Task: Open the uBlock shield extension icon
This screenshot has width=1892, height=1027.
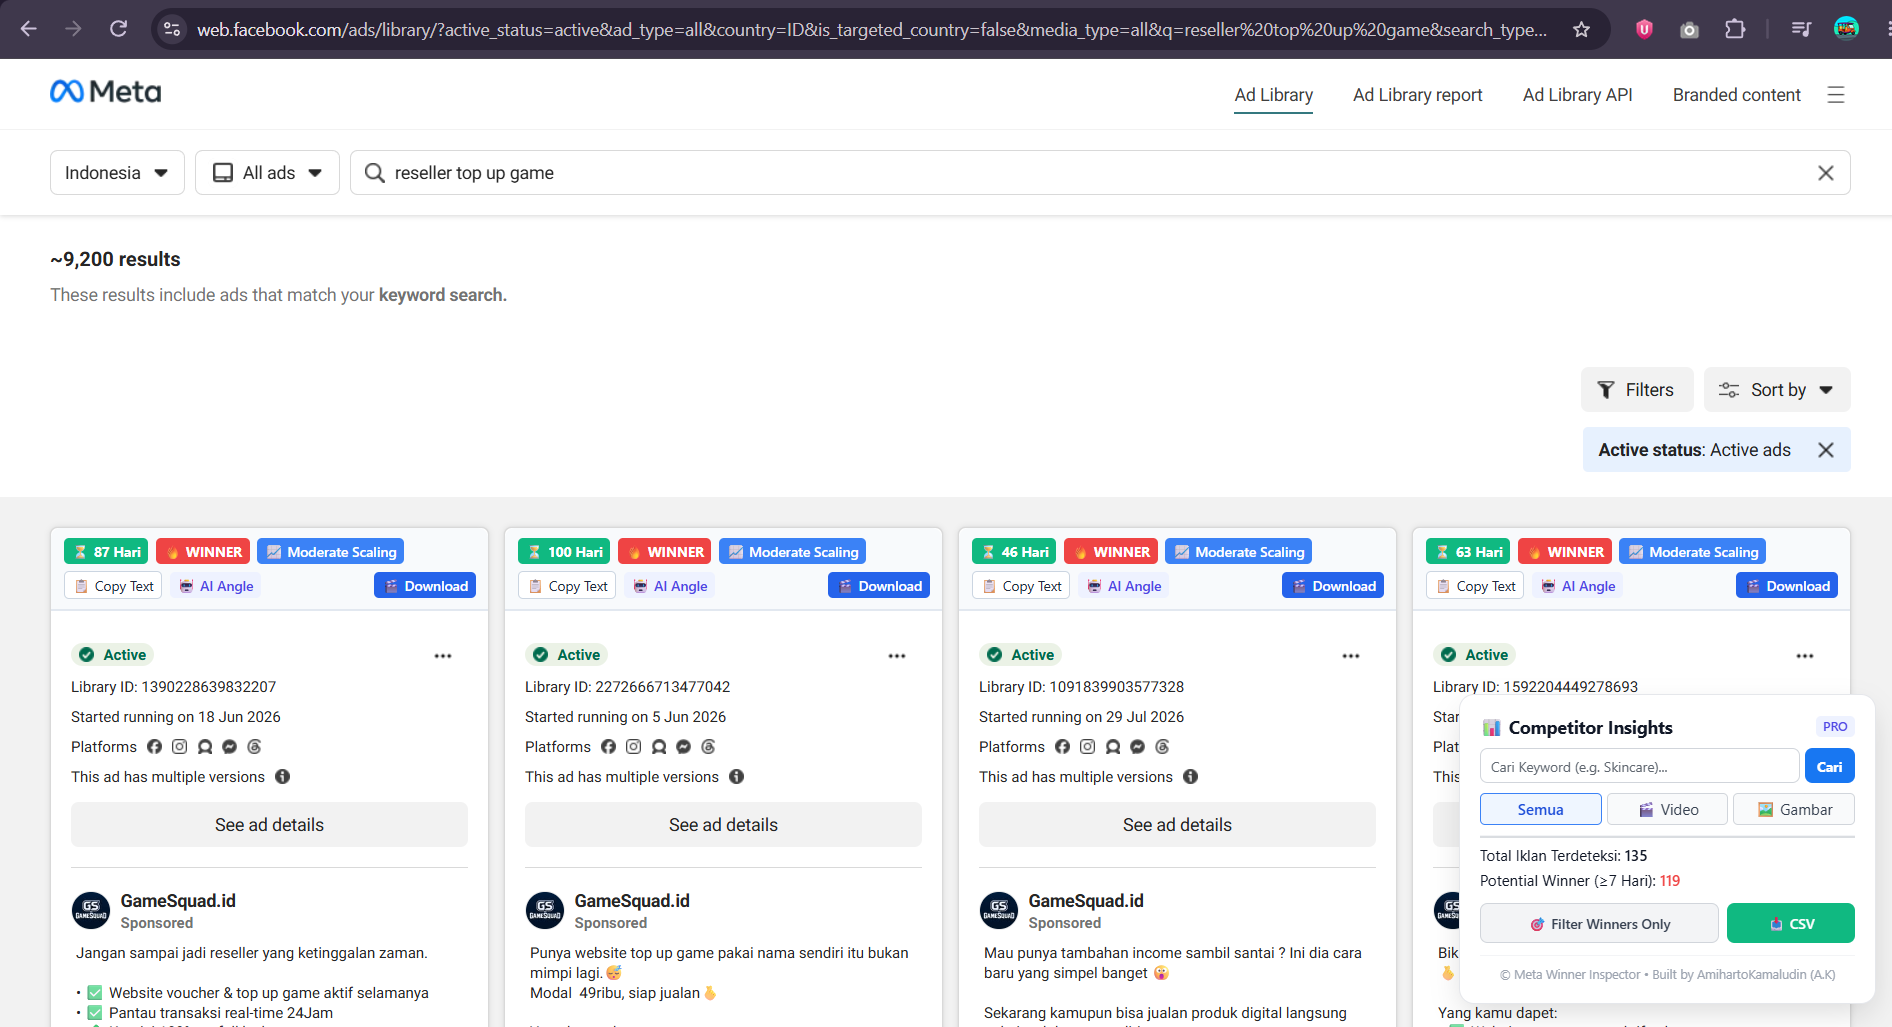Action: click(x=1644, y=29)
